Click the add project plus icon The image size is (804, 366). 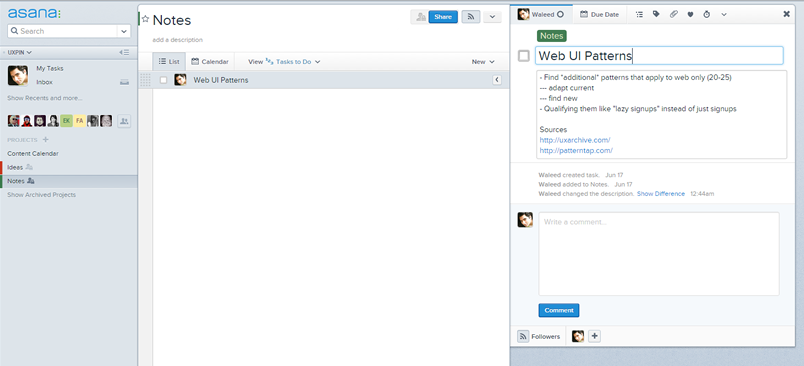(x=46, y=139)
